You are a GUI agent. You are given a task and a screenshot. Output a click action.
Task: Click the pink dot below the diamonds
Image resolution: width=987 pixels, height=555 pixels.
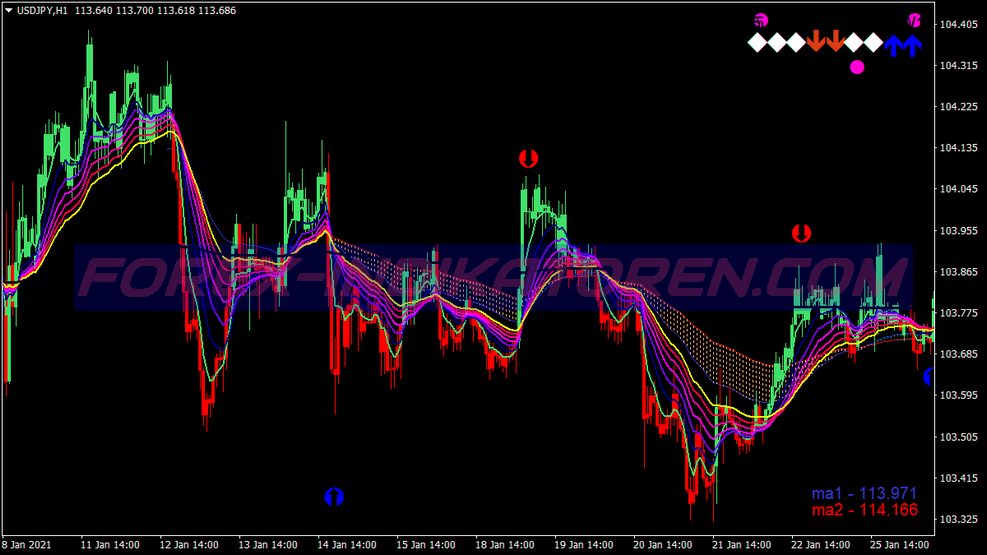click(856, 67)
